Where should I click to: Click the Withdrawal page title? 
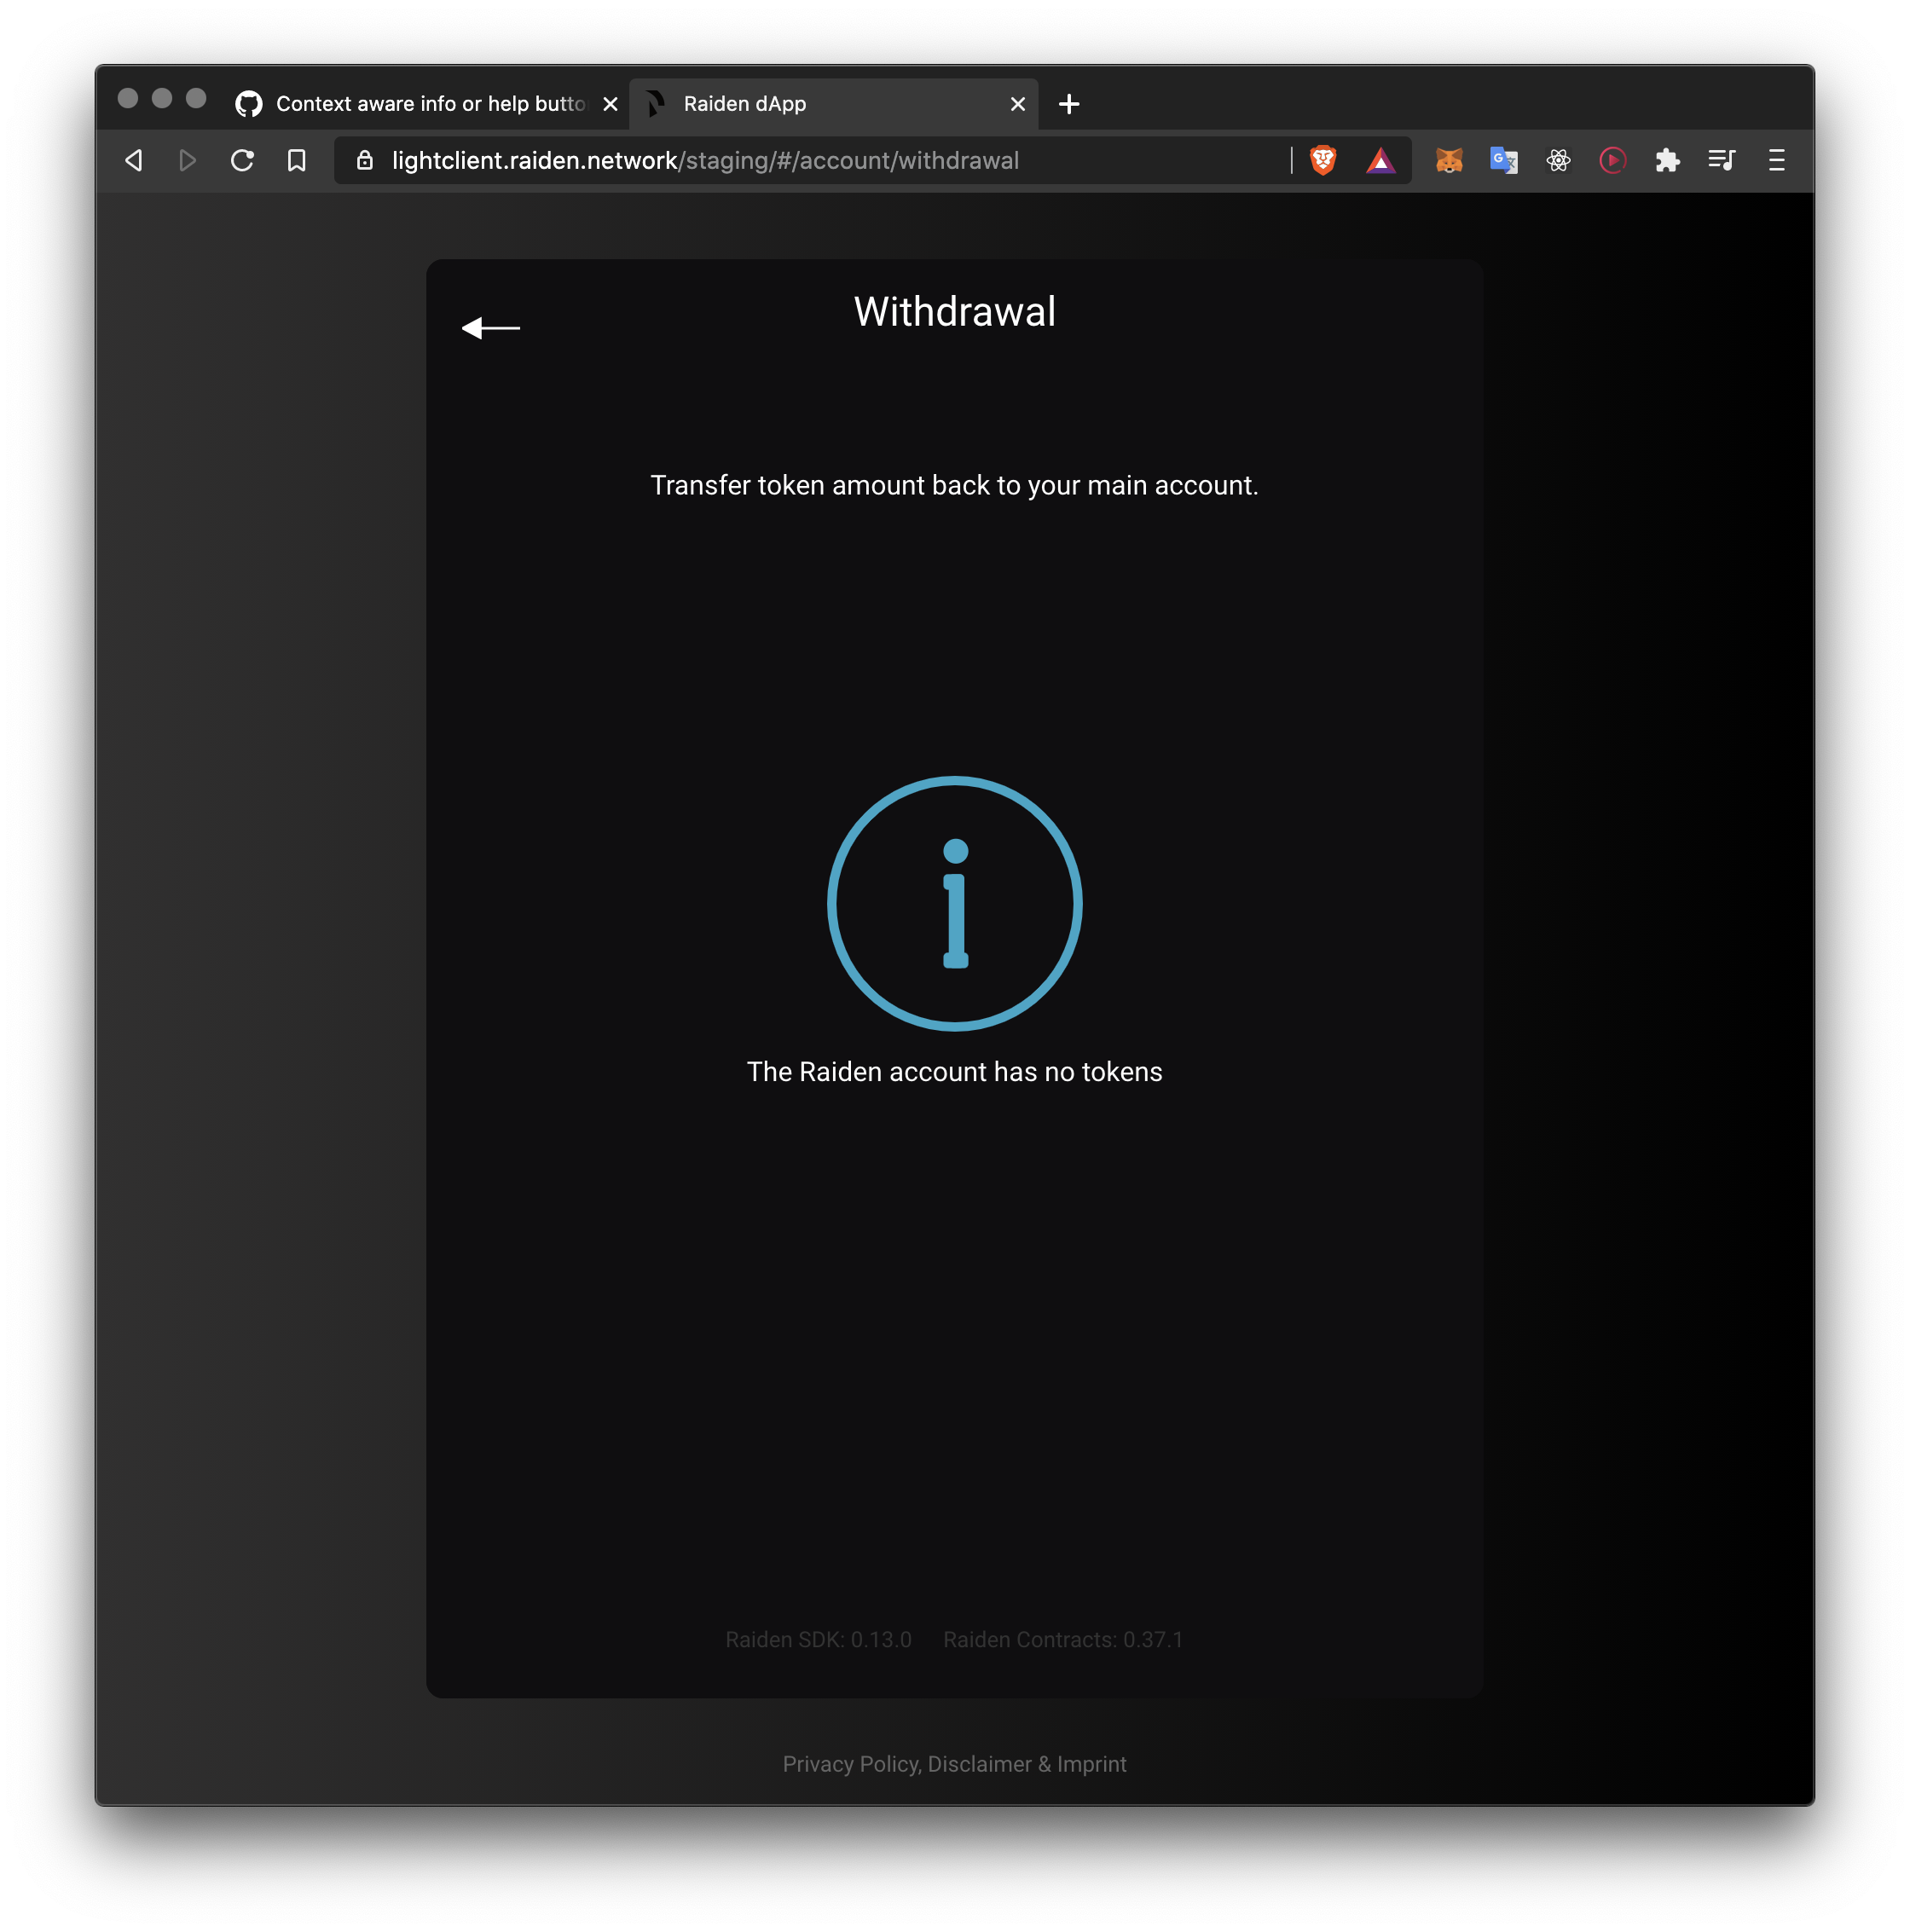pos(954,312)
